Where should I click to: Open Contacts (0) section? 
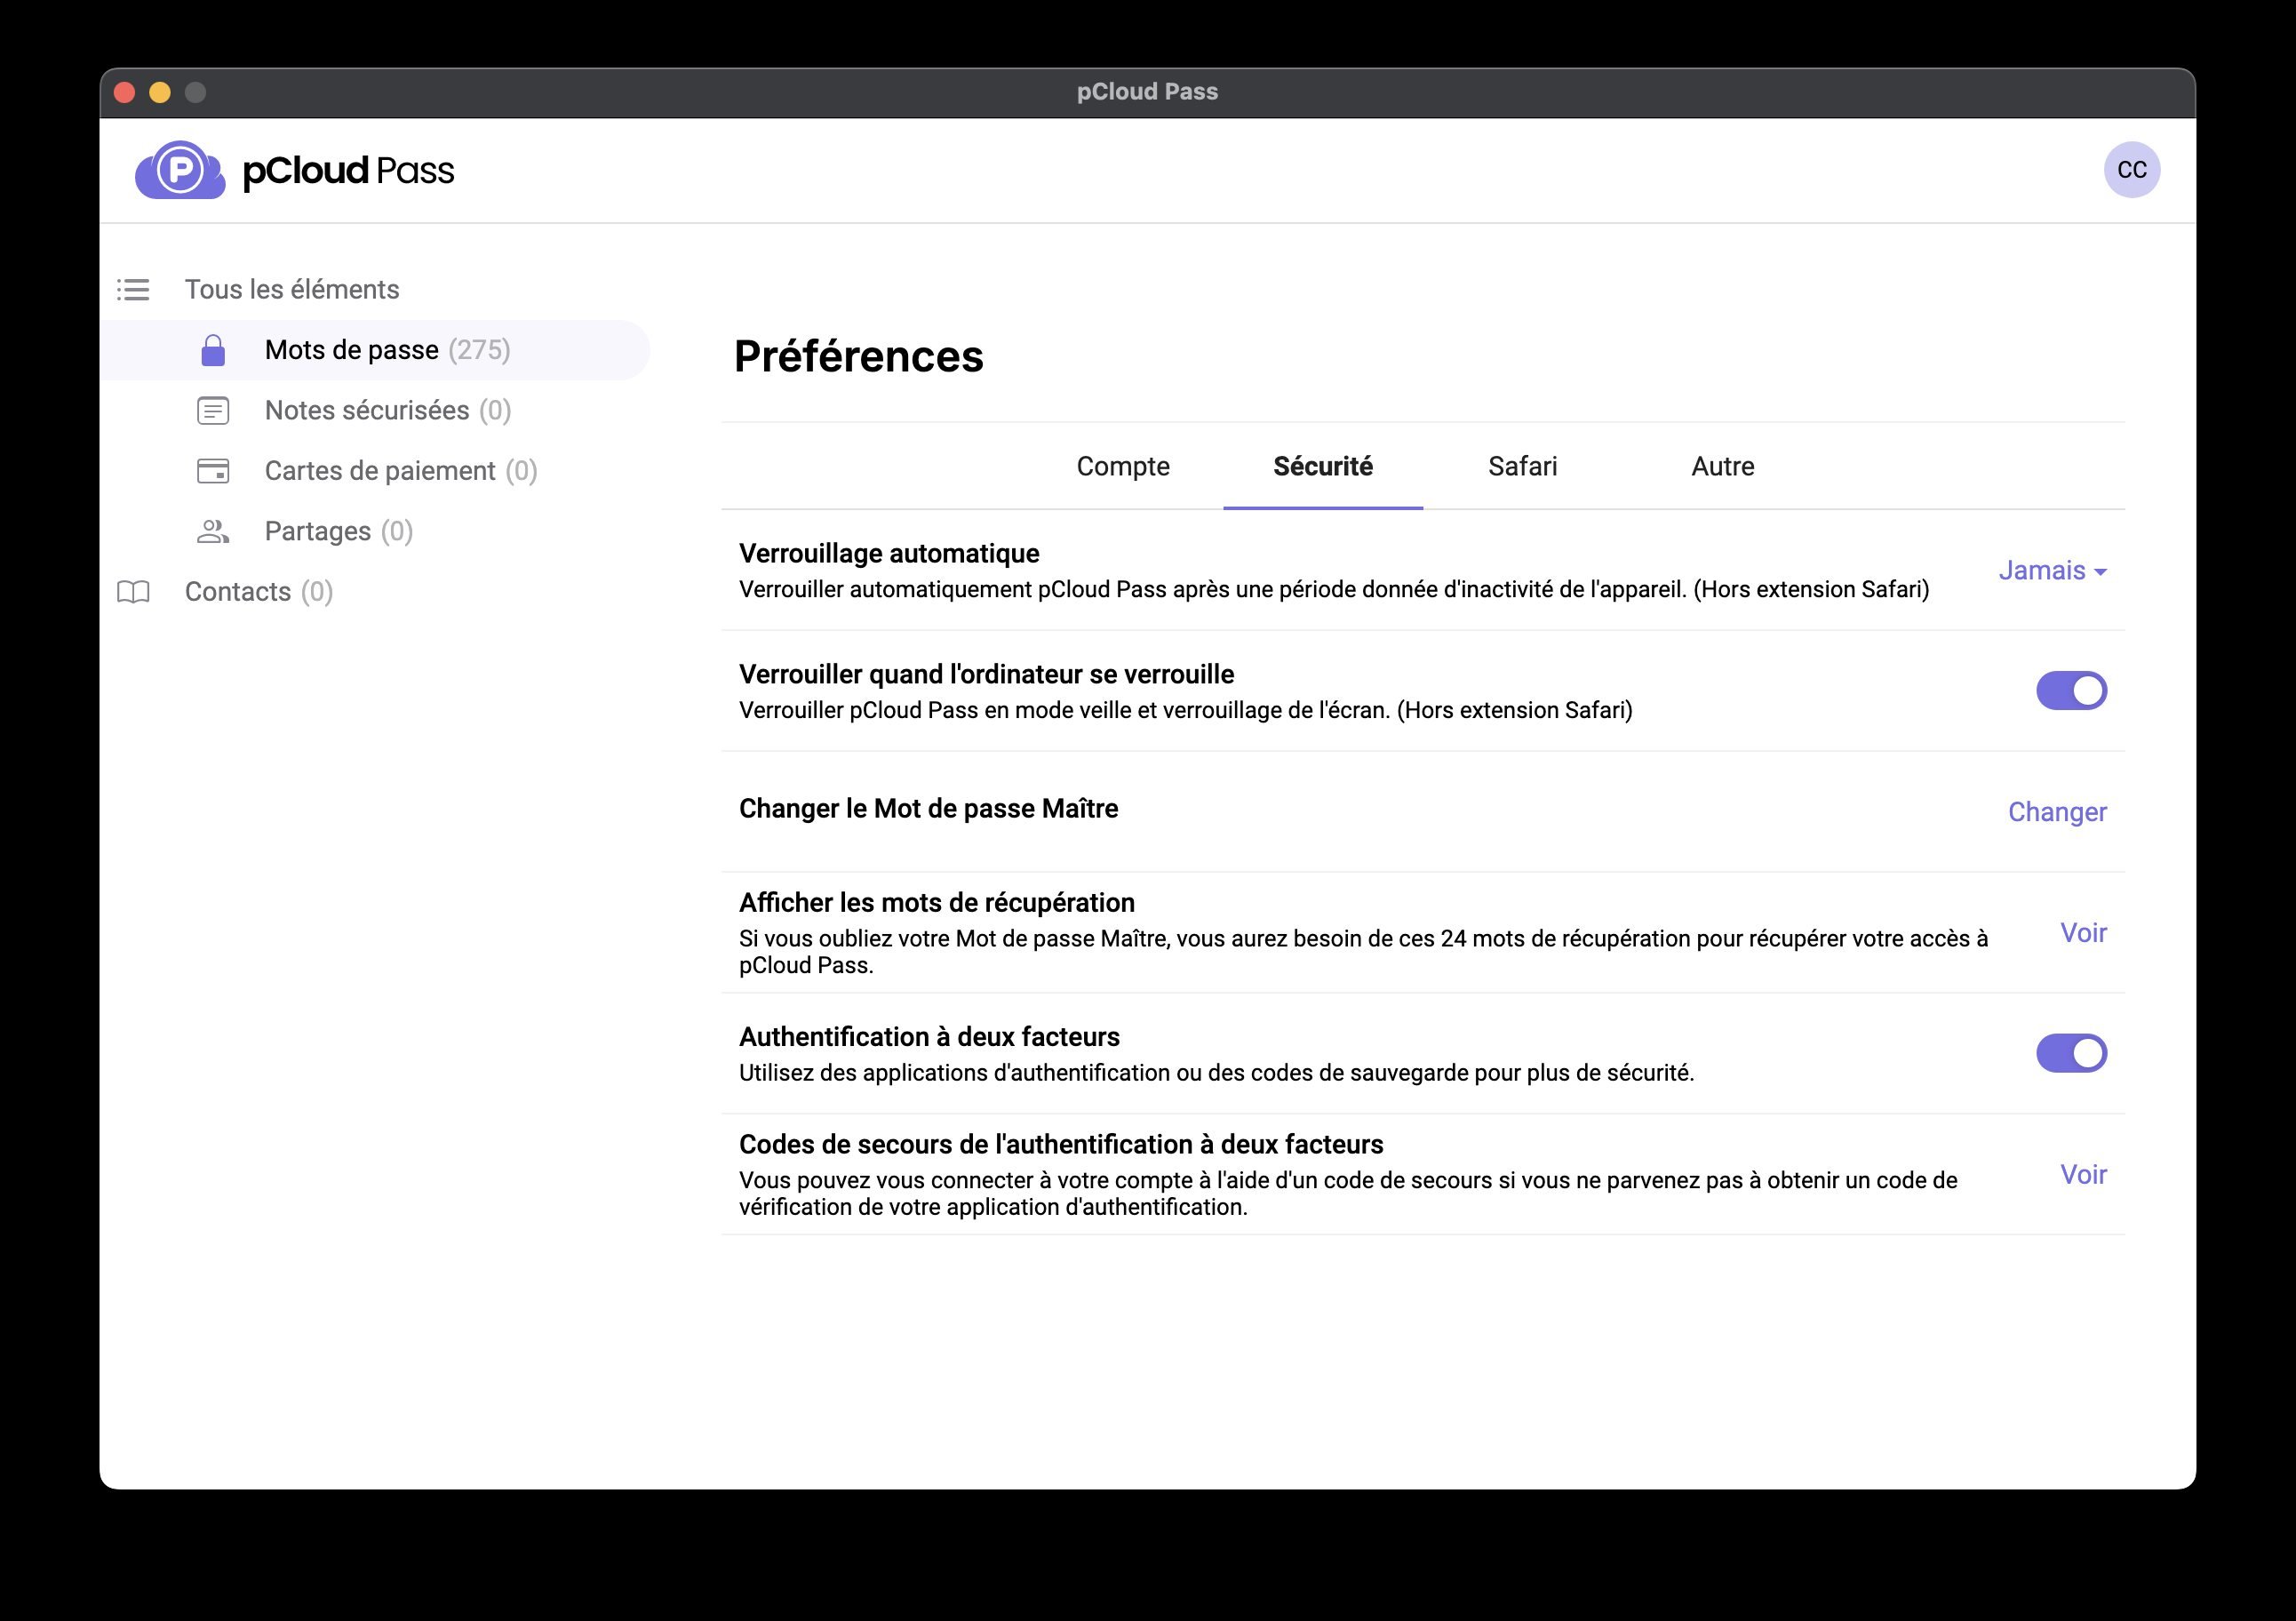[x=259, y=592]
